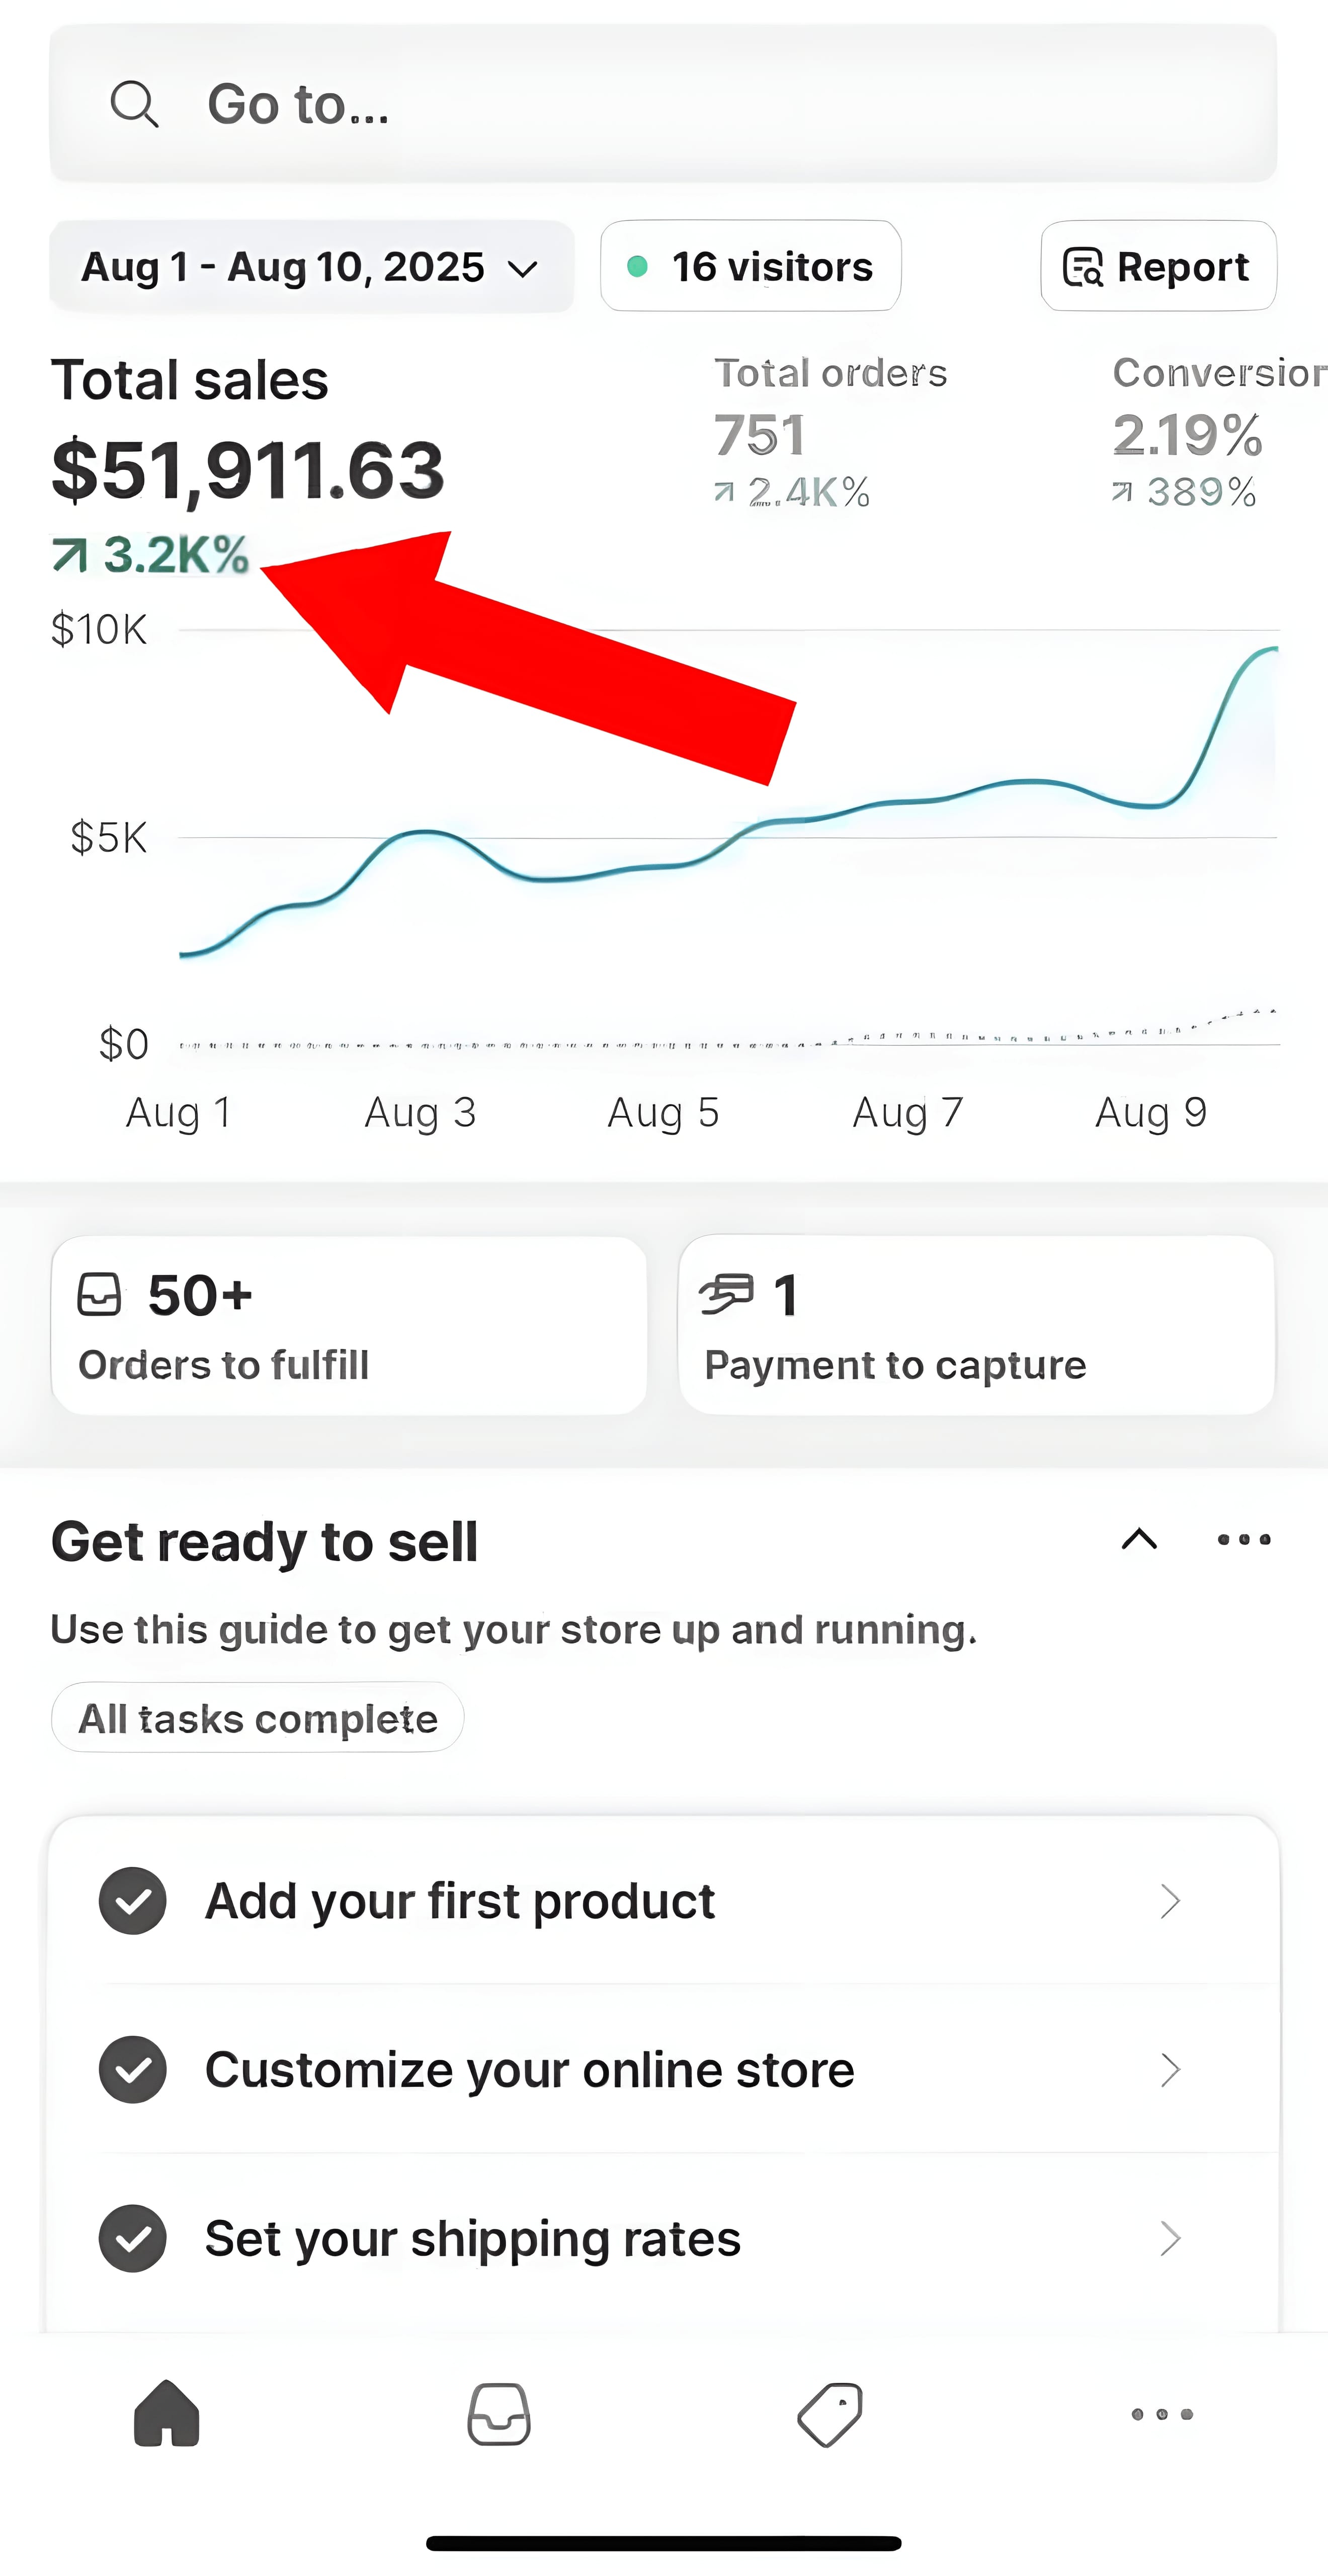Open the Home tab icon
This screenshot has width=1328, height=2576.
tap(167, 2414)
